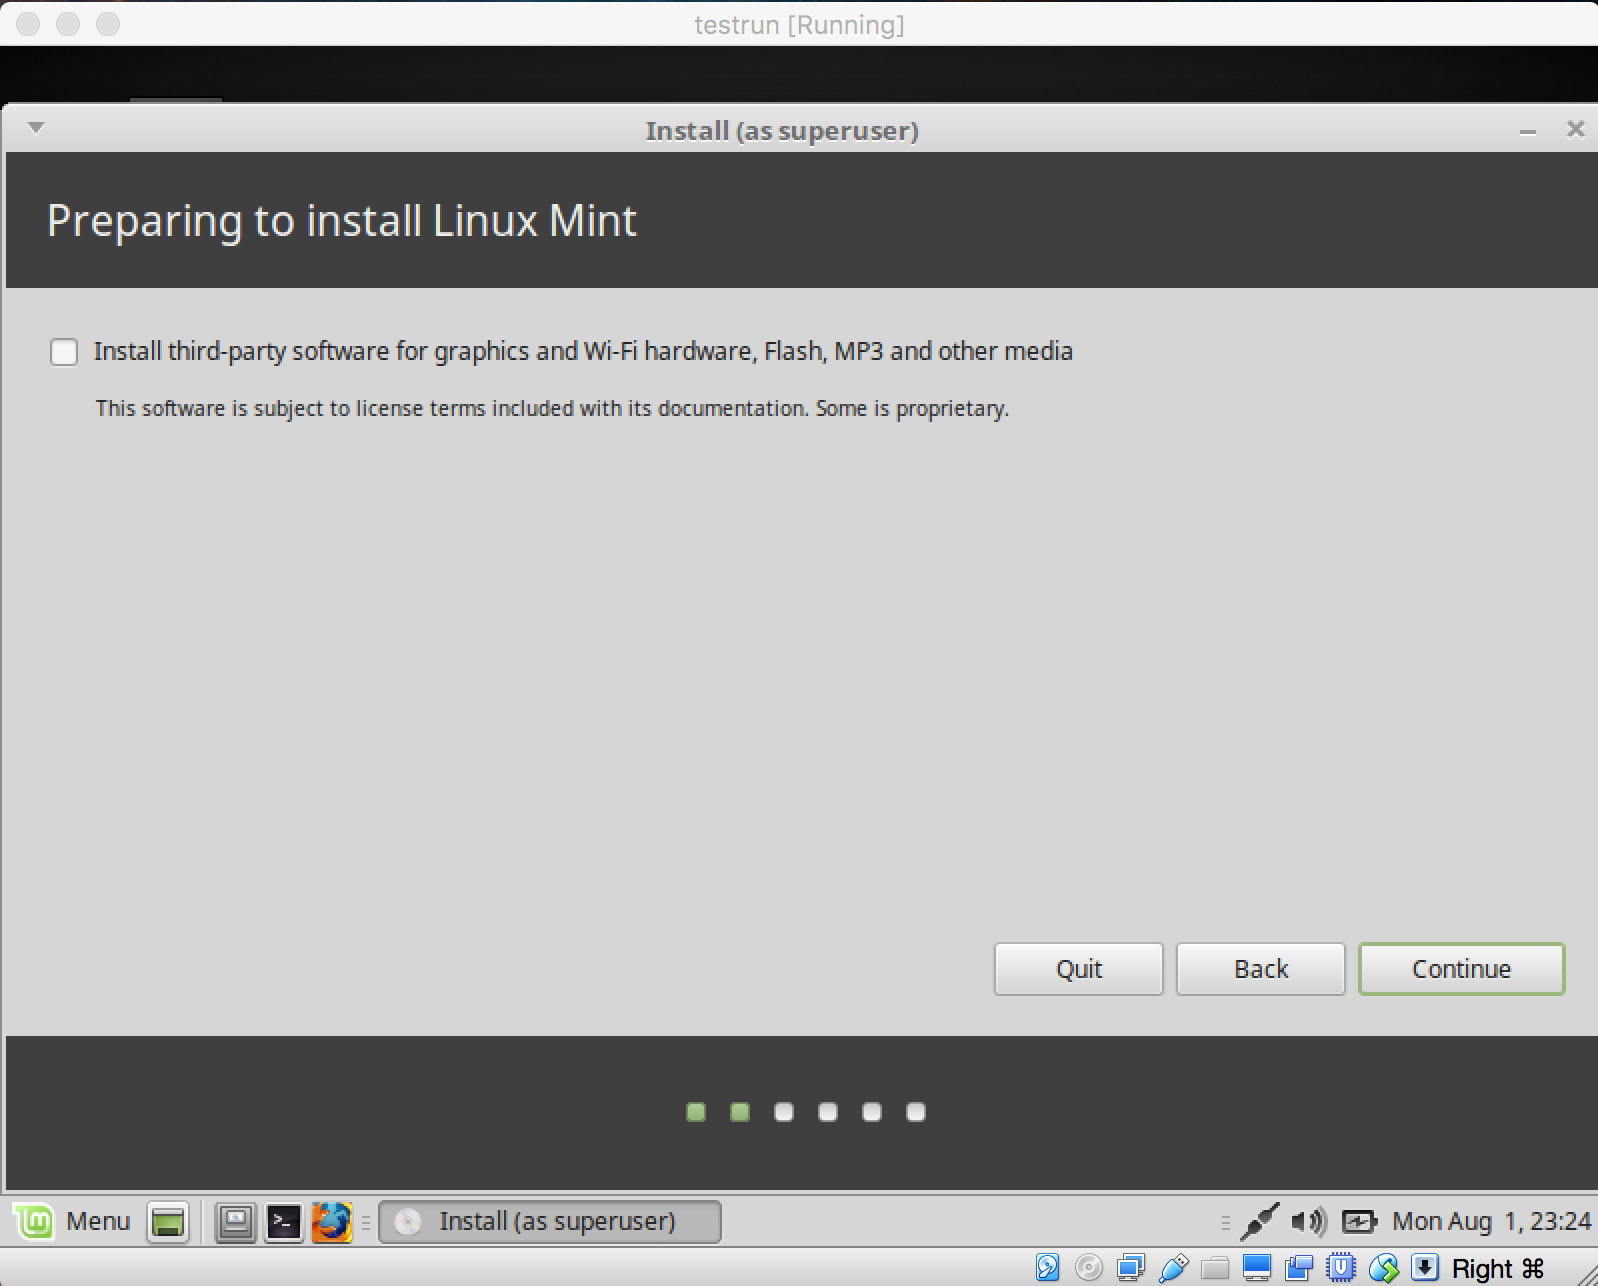Click the VirtualBox network adapters icon

[x=1131, y=1268]
